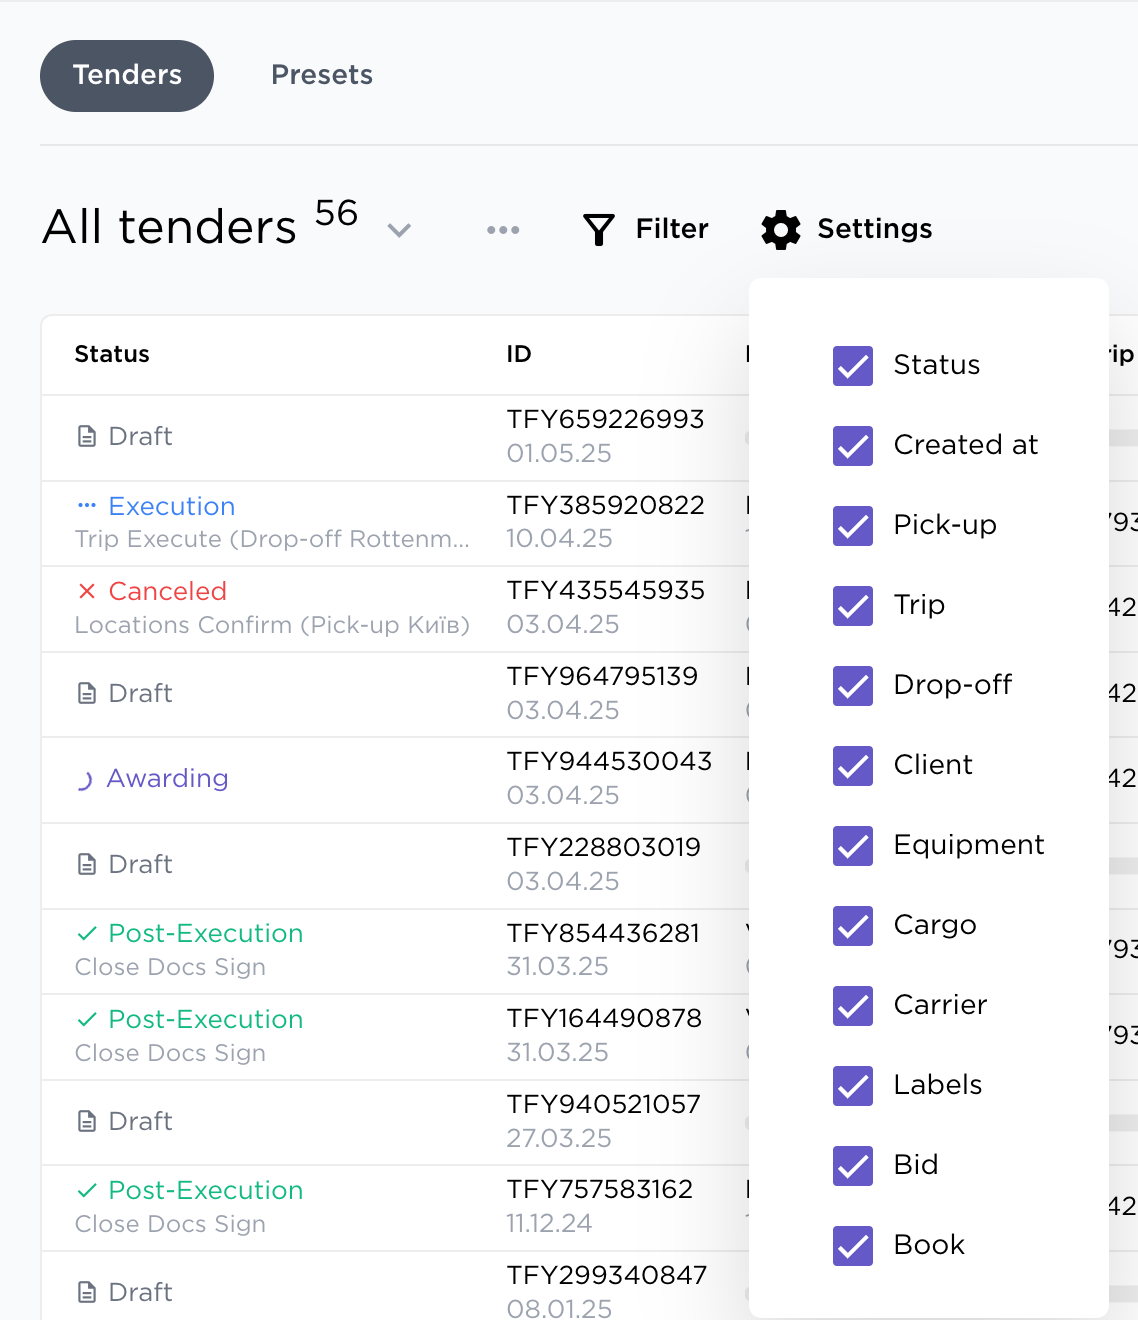Open the Execution status link
Viewport: 1138px width, 1320px height.
(x=172, y=506)
